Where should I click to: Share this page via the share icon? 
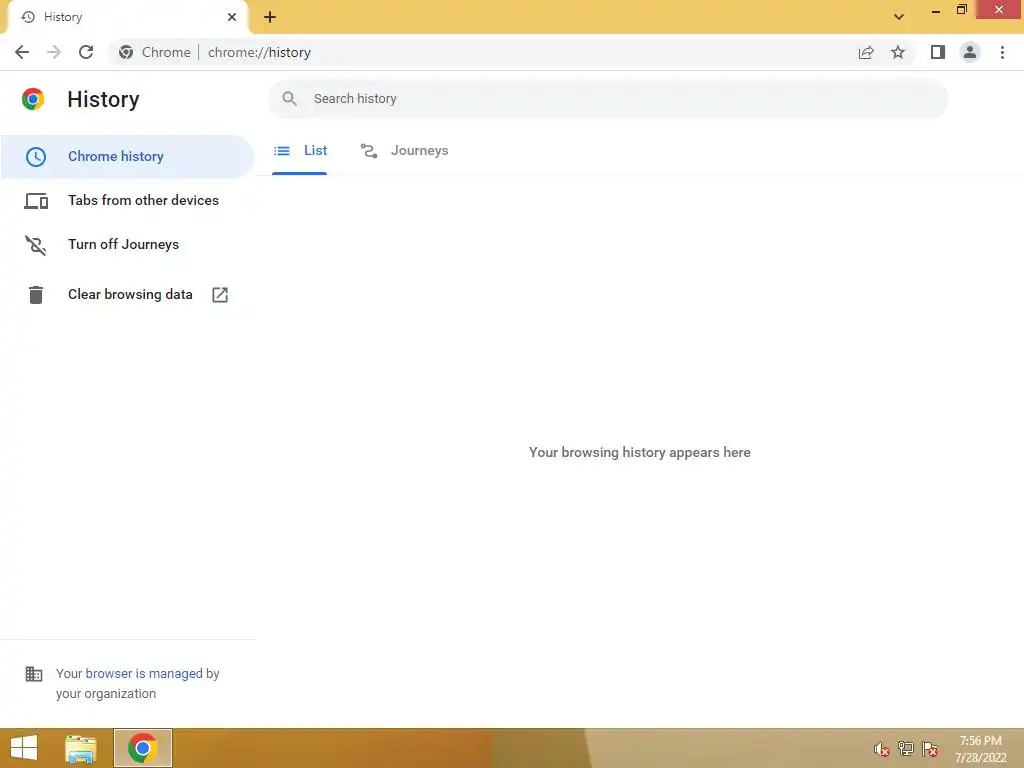(866, 52)
